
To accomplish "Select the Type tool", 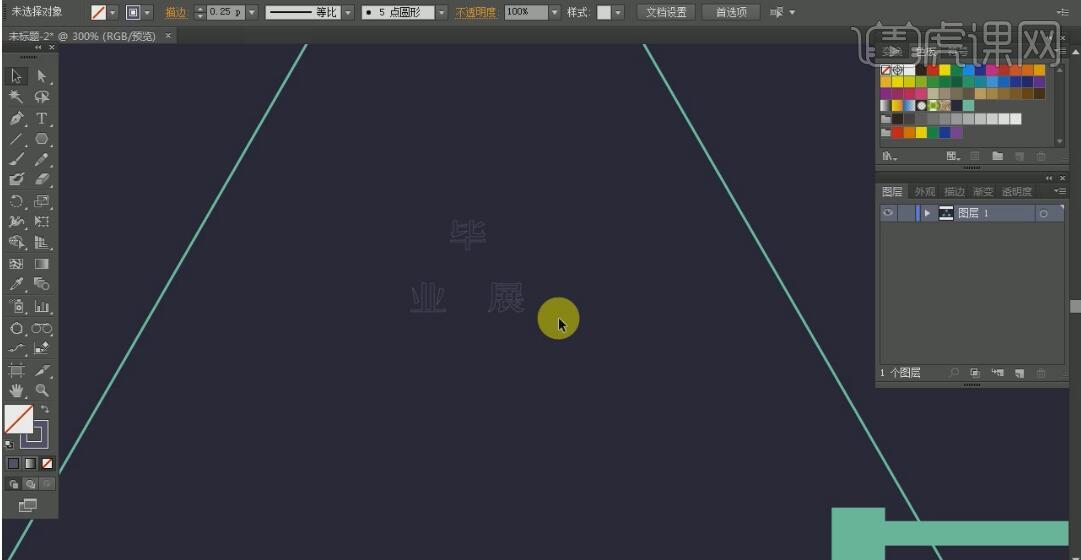I will [x=42, y=118].
